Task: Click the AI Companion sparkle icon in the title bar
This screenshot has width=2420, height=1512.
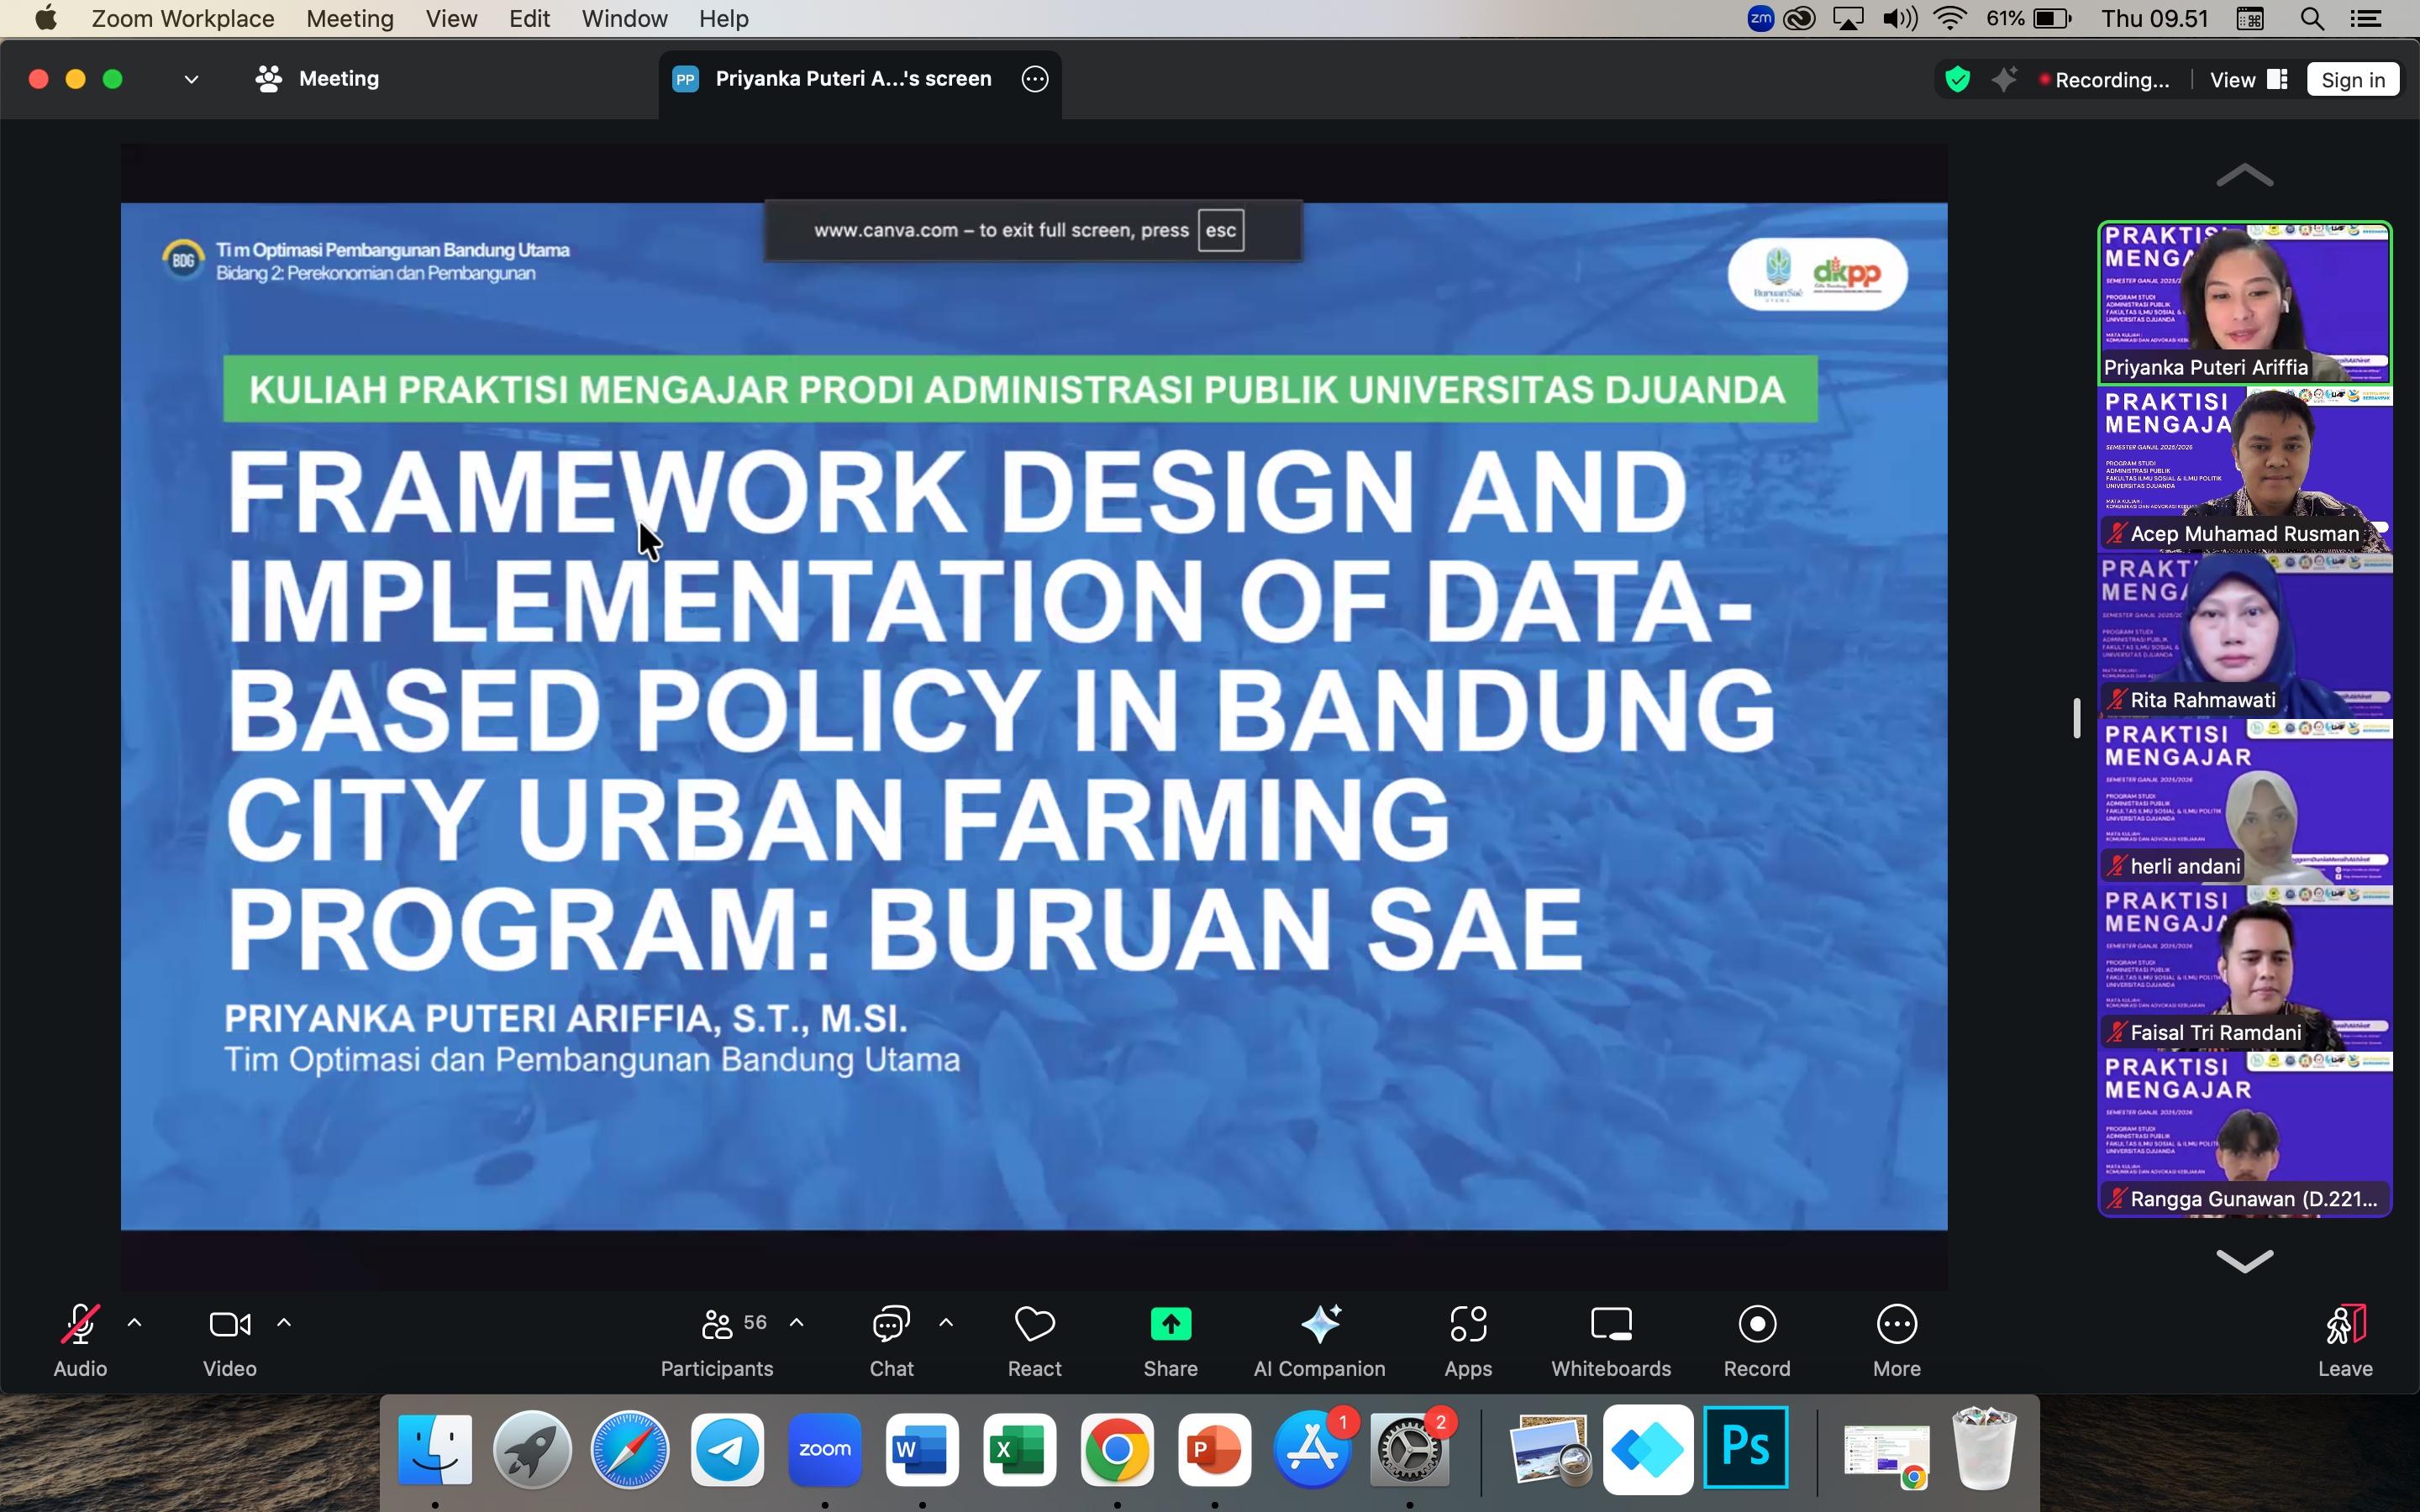Action: point(2004,79)
